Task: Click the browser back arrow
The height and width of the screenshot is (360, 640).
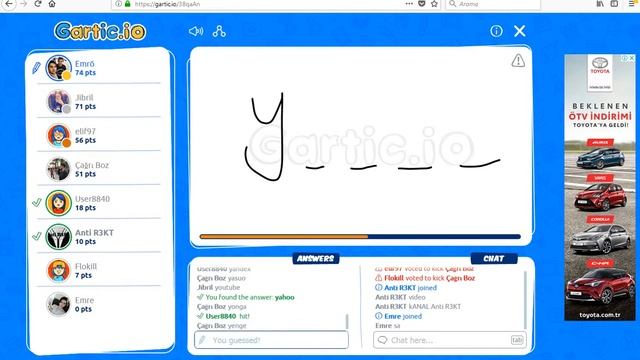Action: (x=9, y=4)
